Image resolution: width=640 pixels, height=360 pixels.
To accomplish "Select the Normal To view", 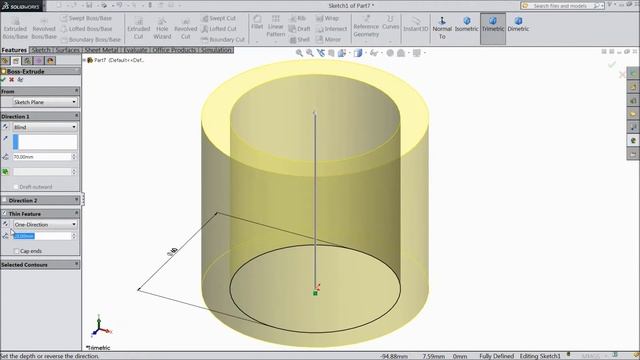I will tap(442, 28).
